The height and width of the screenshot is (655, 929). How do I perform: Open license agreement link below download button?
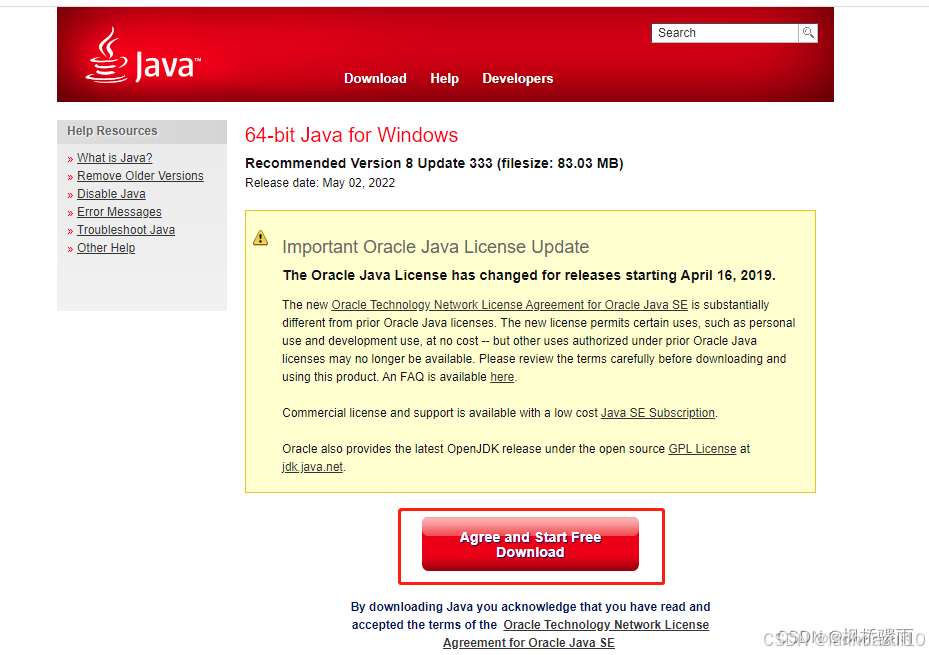576,634
